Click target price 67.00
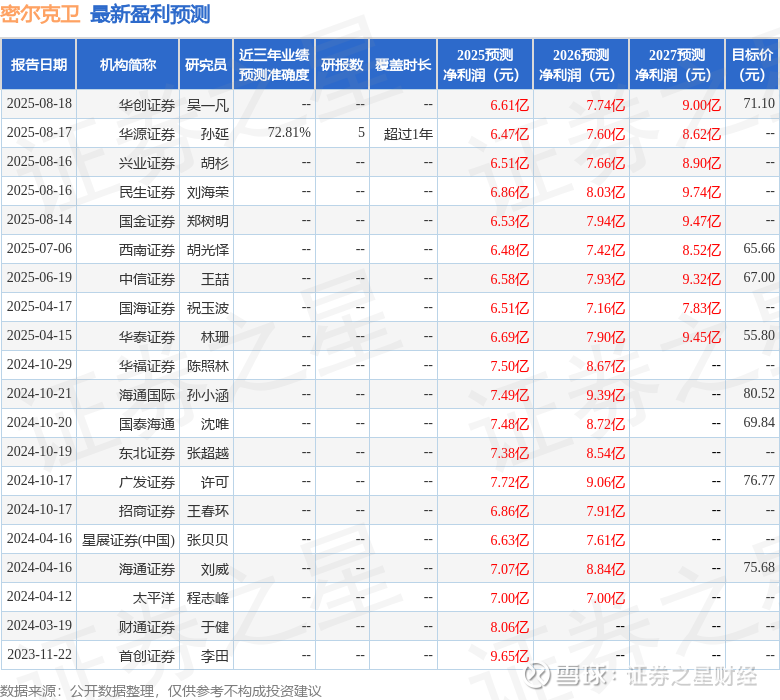This screenshot has width=780, height=700. (x=759, y=277)
